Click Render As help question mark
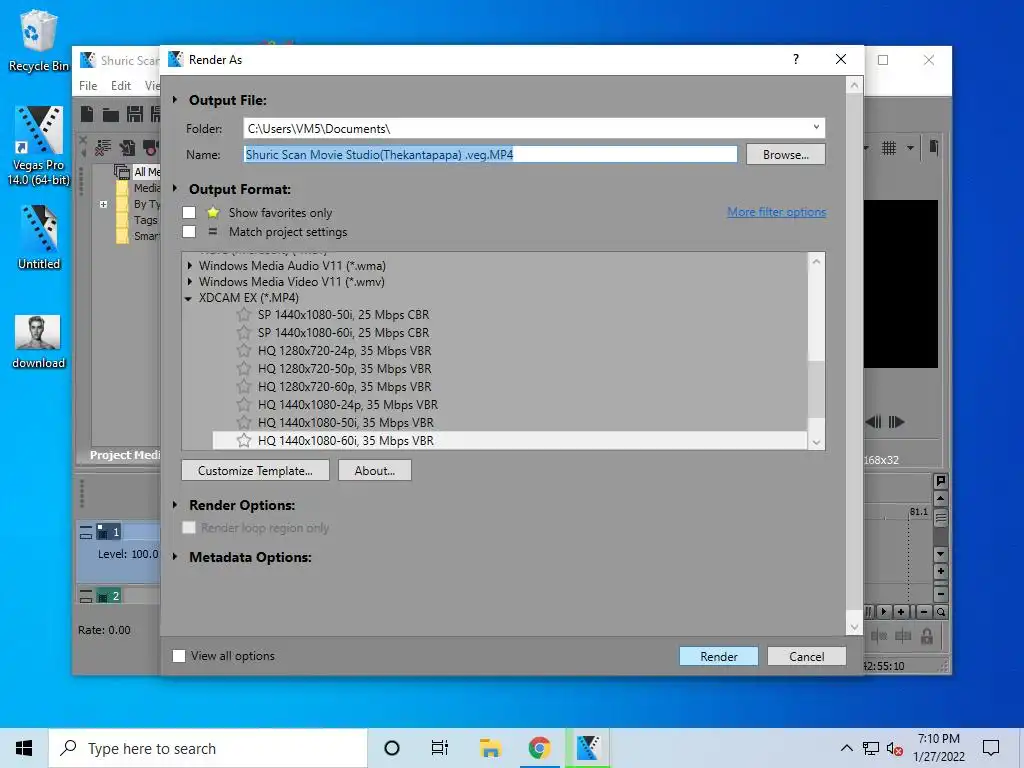This screenshot has height=768, width=1024. (x=795, y=59)
